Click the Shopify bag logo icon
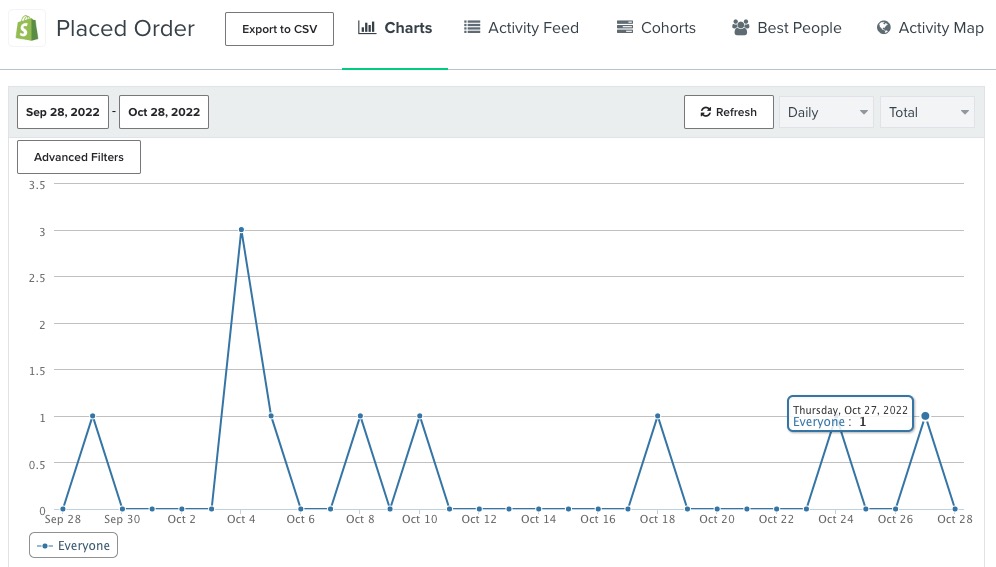This screenshot has width=996, height=567. point(27,28)
